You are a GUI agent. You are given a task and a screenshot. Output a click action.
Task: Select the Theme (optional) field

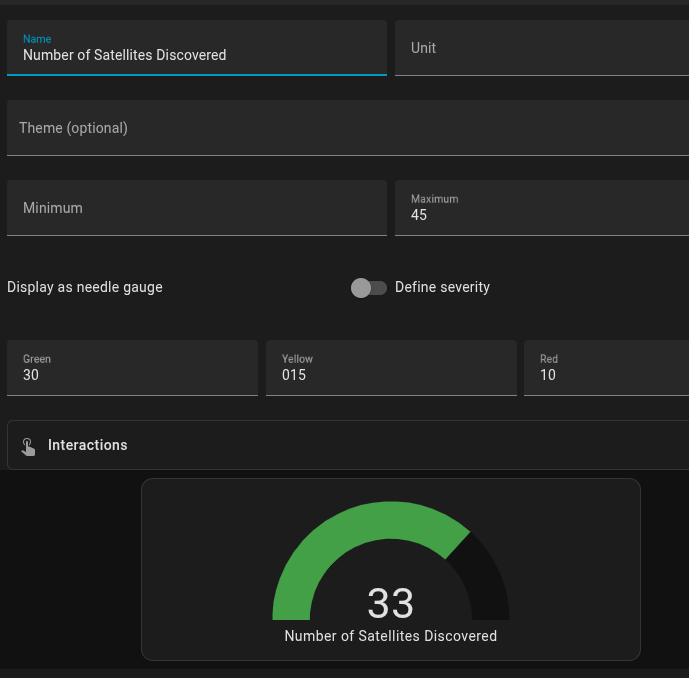point(347,128)
